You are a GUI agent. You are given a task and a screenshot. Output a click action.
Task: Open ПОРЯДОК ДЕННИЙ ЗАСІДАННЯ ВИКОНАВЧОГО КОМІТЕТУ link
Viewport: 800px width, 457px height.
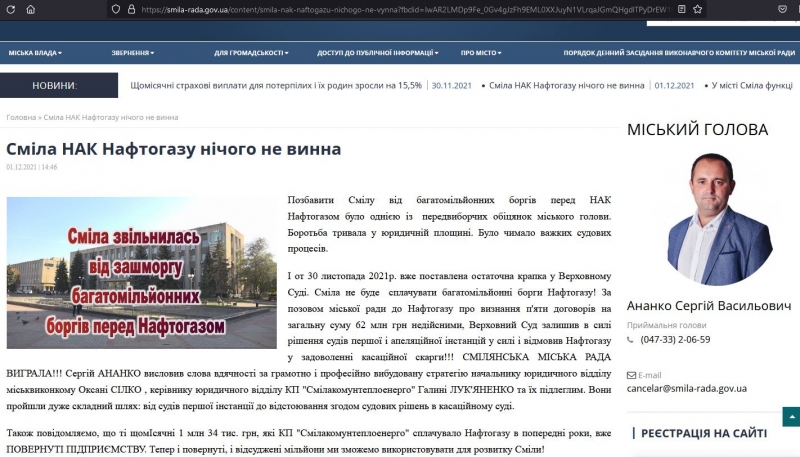pos(677,52)
